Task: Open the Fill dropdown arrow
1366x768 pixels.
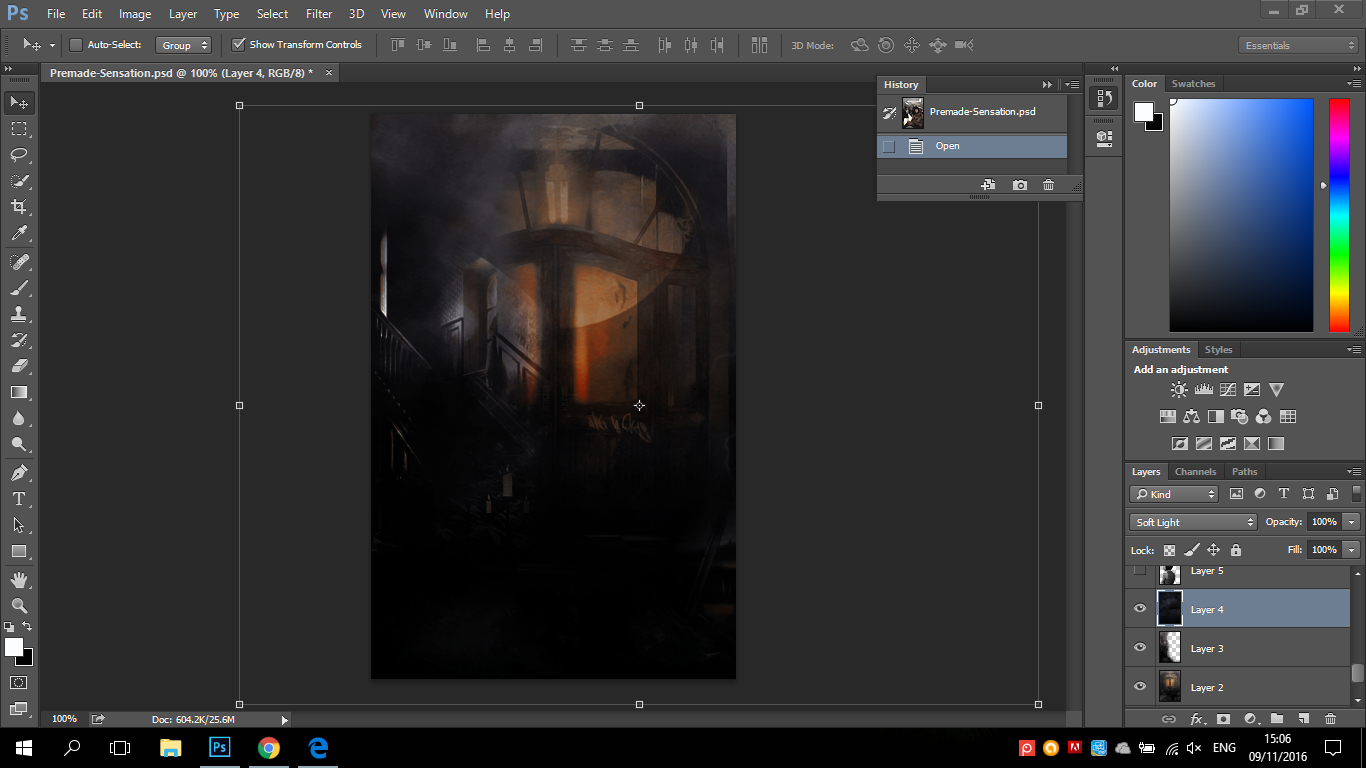Action: point(1352,550)
